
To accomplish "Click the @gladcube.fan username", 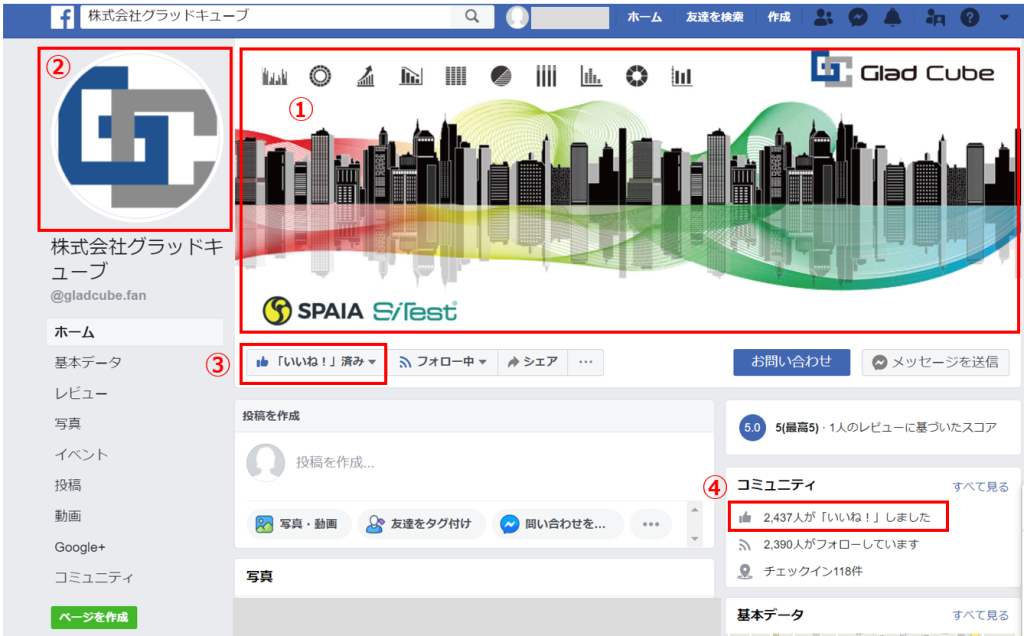I will point(99,296).
